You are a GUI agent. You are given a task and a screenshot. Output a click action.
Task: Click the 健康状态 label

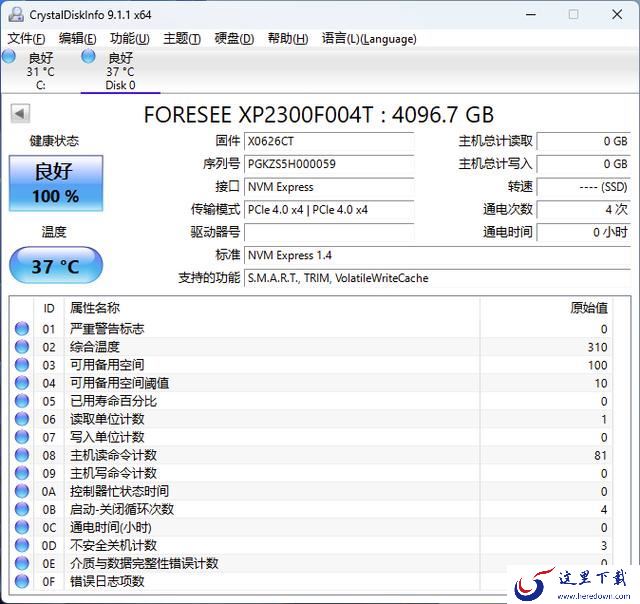[54, 141]
